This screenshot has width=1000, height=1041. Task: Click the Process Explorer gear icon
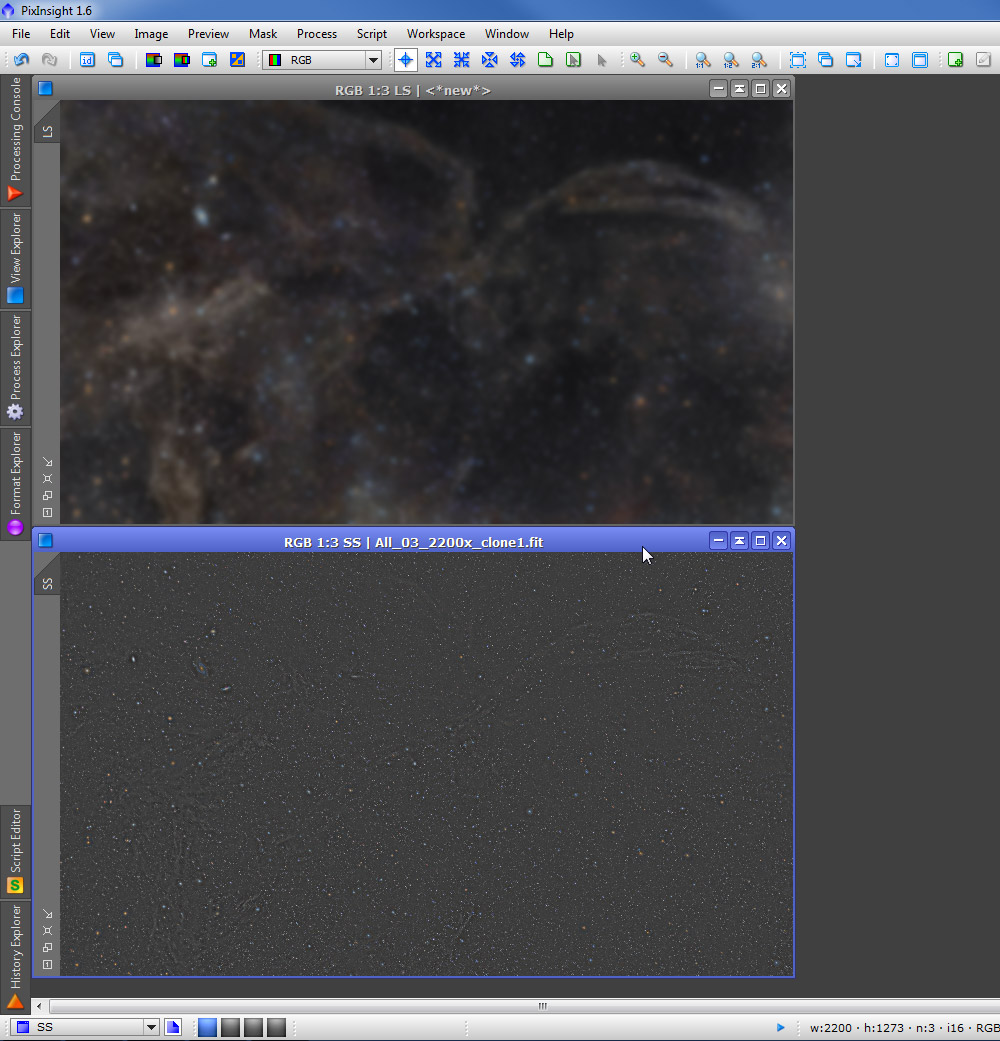(15, 411)
